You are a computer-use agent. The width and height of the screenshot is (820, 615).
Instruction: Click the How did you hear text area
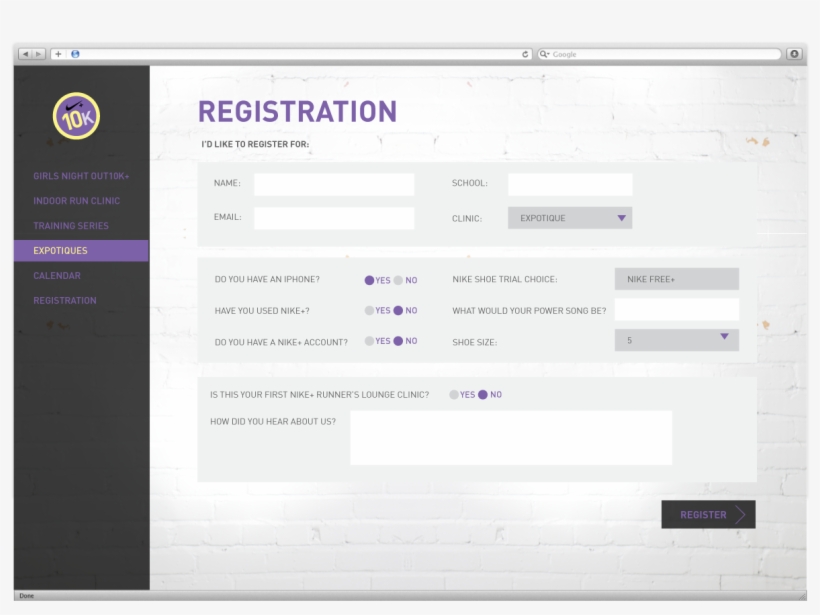[x=511, y=438]
